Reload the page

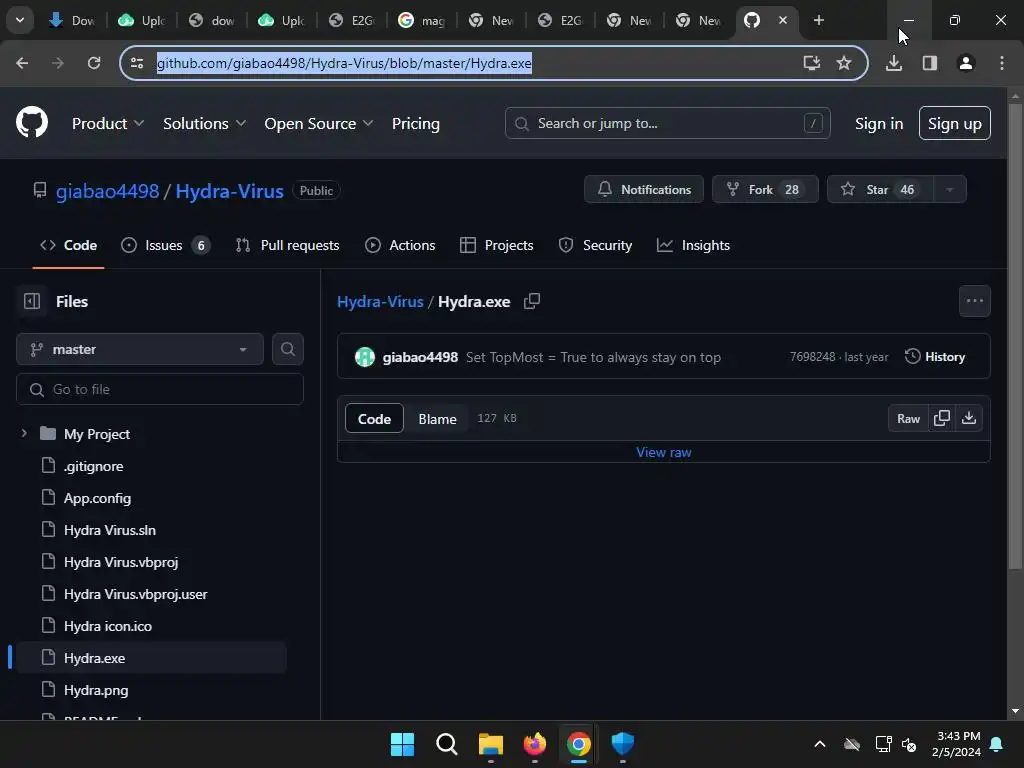[94, 63]
